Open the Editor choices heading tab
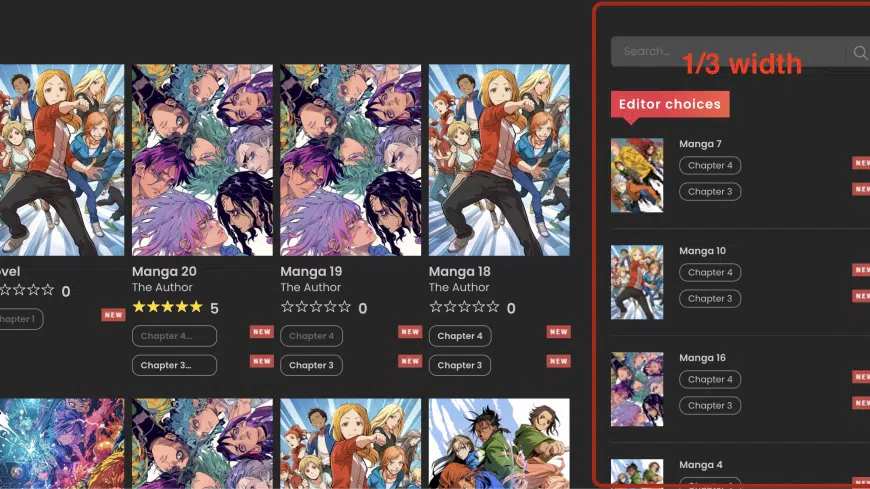The image size is (870, 489). pyautogui.click(x=670, y=104)
